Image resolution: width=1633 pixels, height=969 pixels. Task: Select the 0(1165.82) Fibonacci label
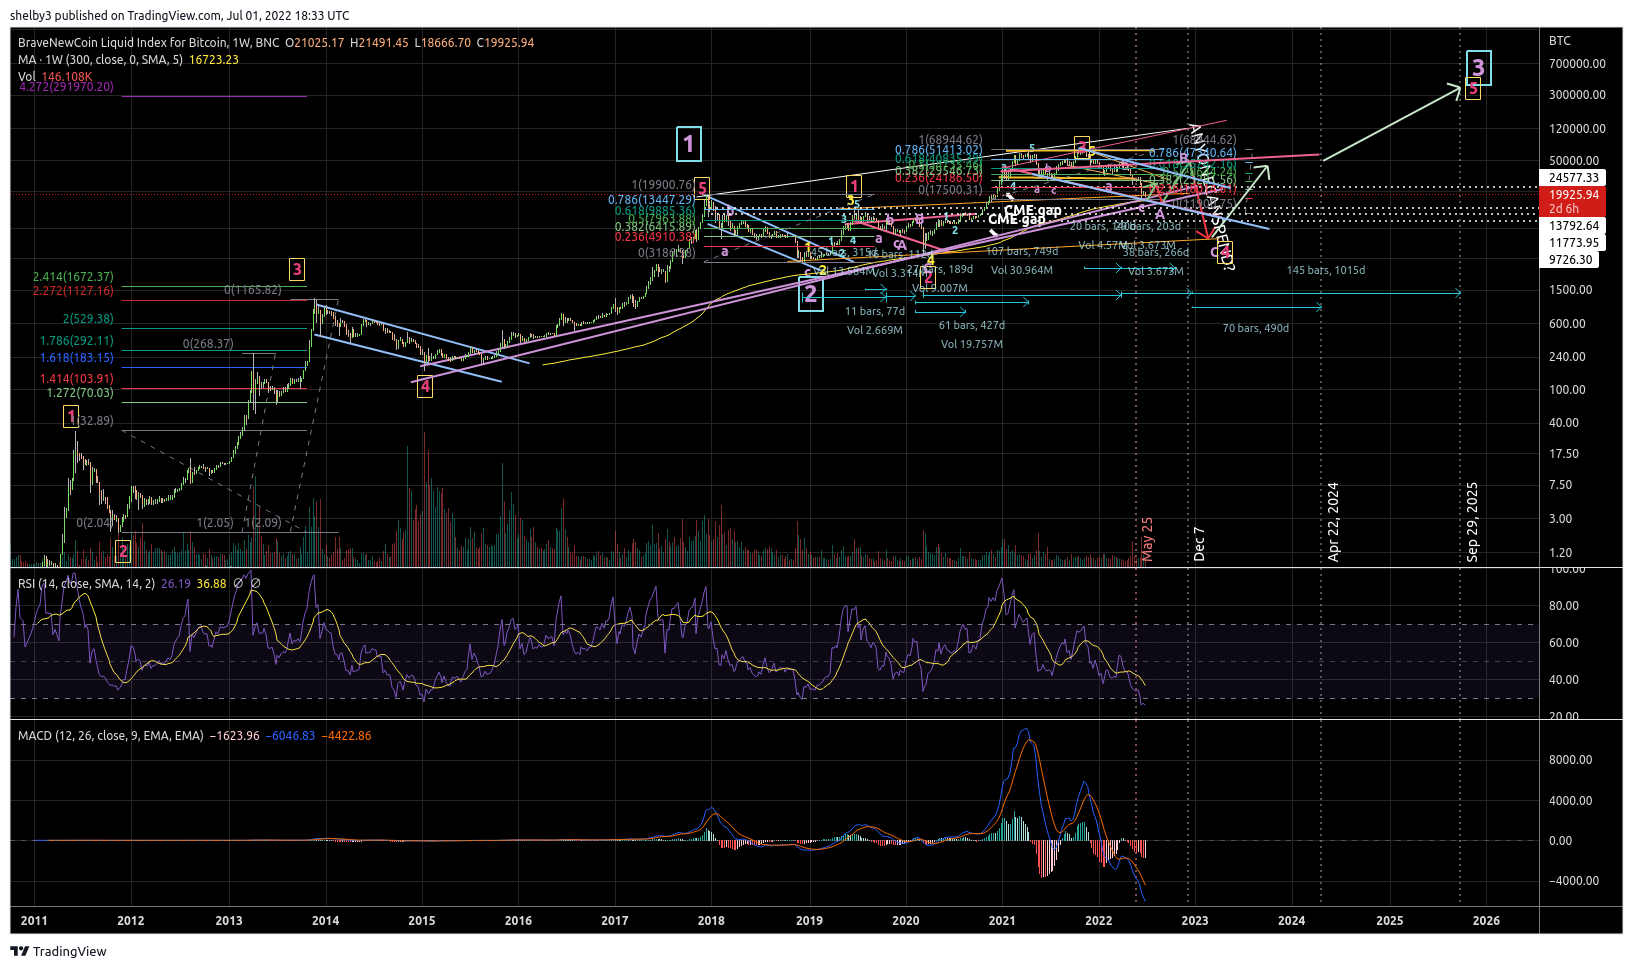point(252,290)
